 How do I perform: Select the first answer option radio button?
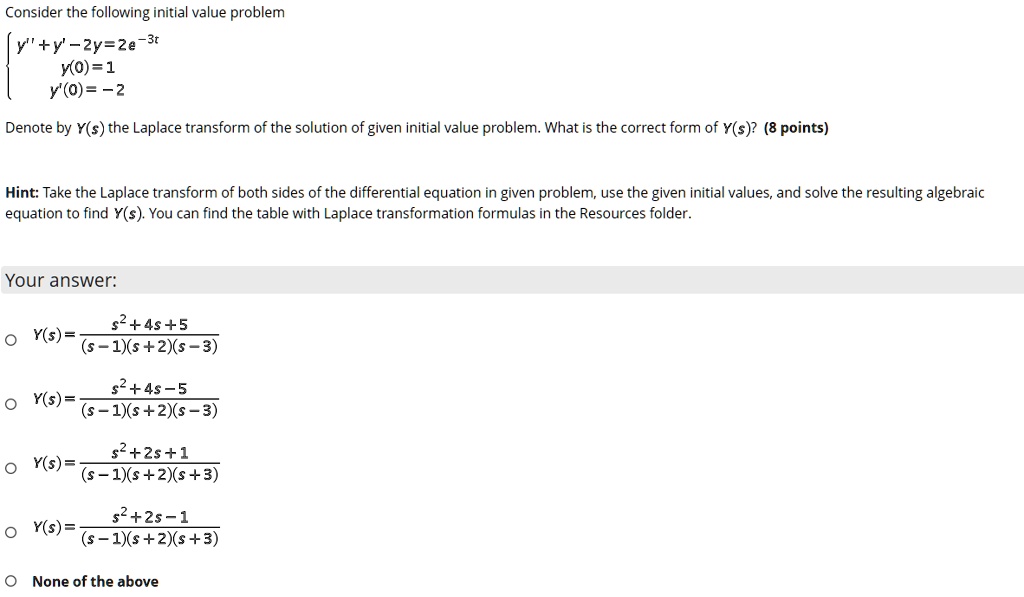coord(10,339)
